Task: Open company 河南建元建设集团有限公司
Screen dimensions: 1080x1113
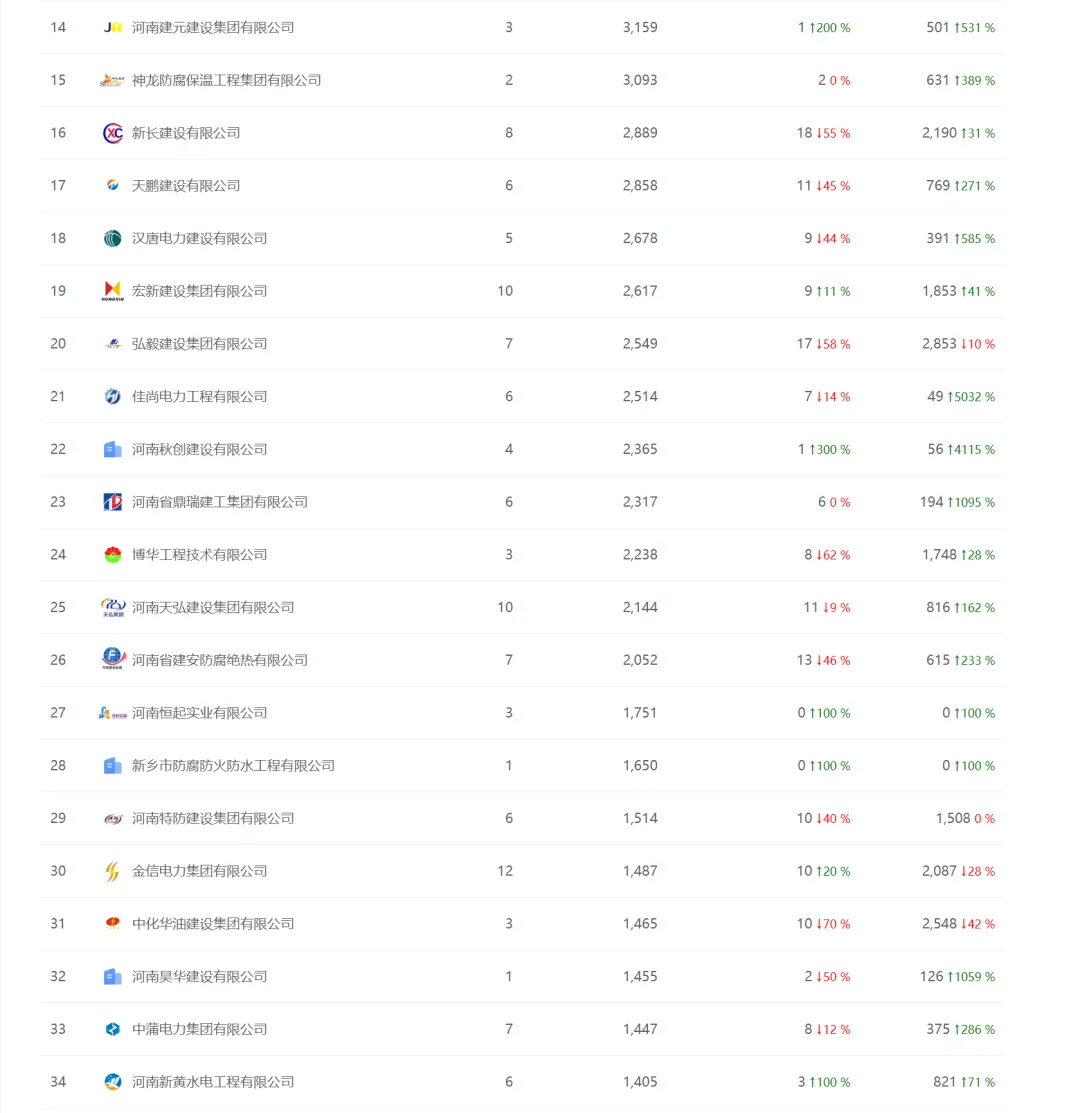Action: pos(213,28)
